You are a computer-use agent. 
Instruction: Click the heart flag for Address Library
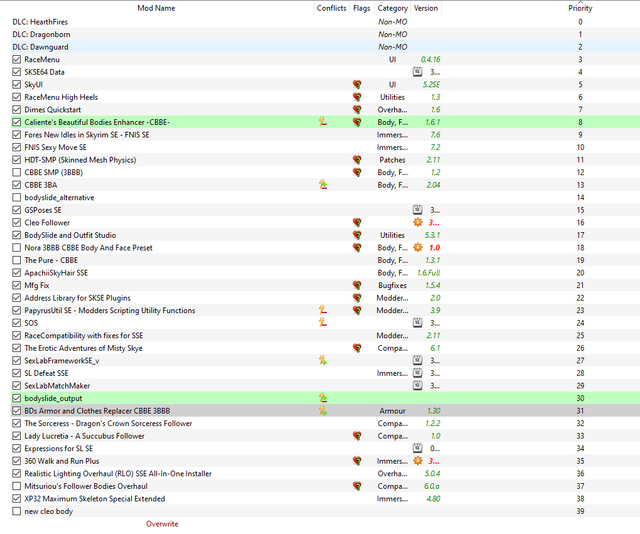(x=357, y=298)
